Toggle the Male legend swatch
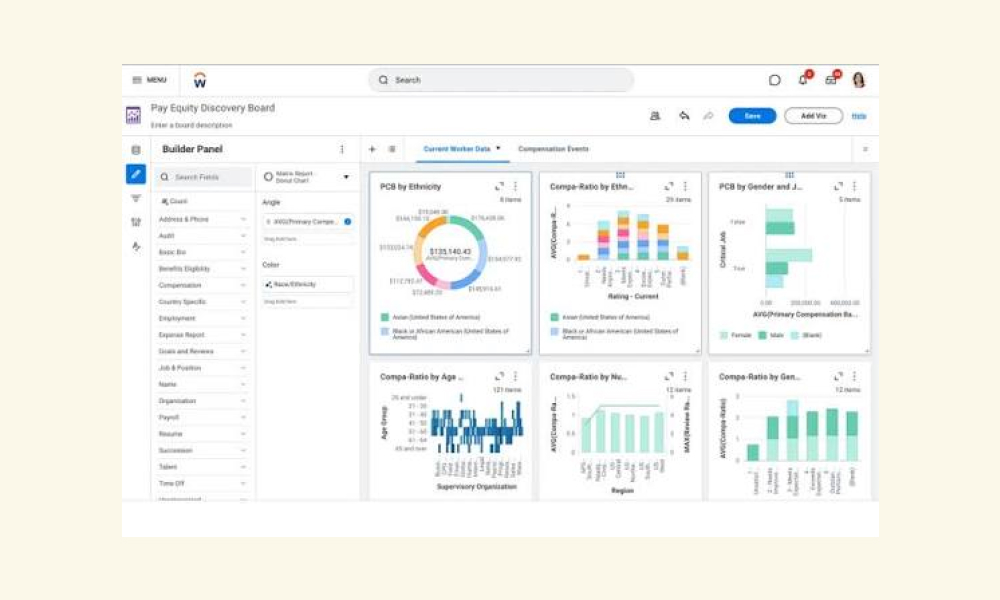This screenshot has width=1000, height=600. [x=762, y=335]
